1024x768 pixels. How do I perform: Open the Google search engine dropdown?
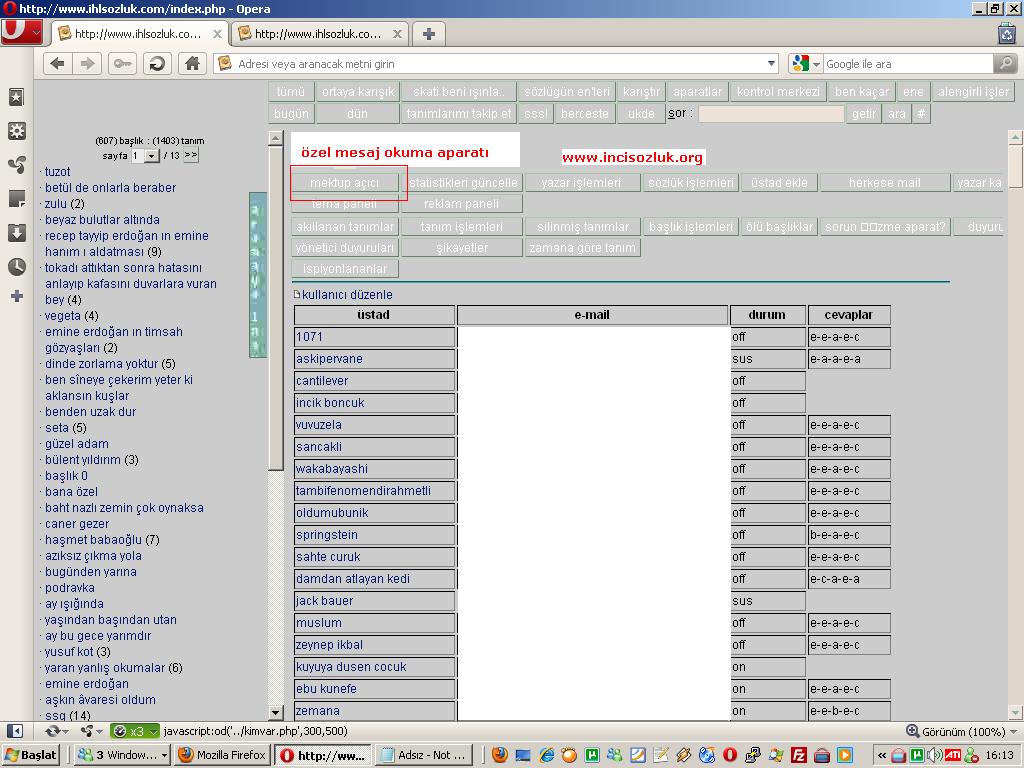tap(805, 64)
